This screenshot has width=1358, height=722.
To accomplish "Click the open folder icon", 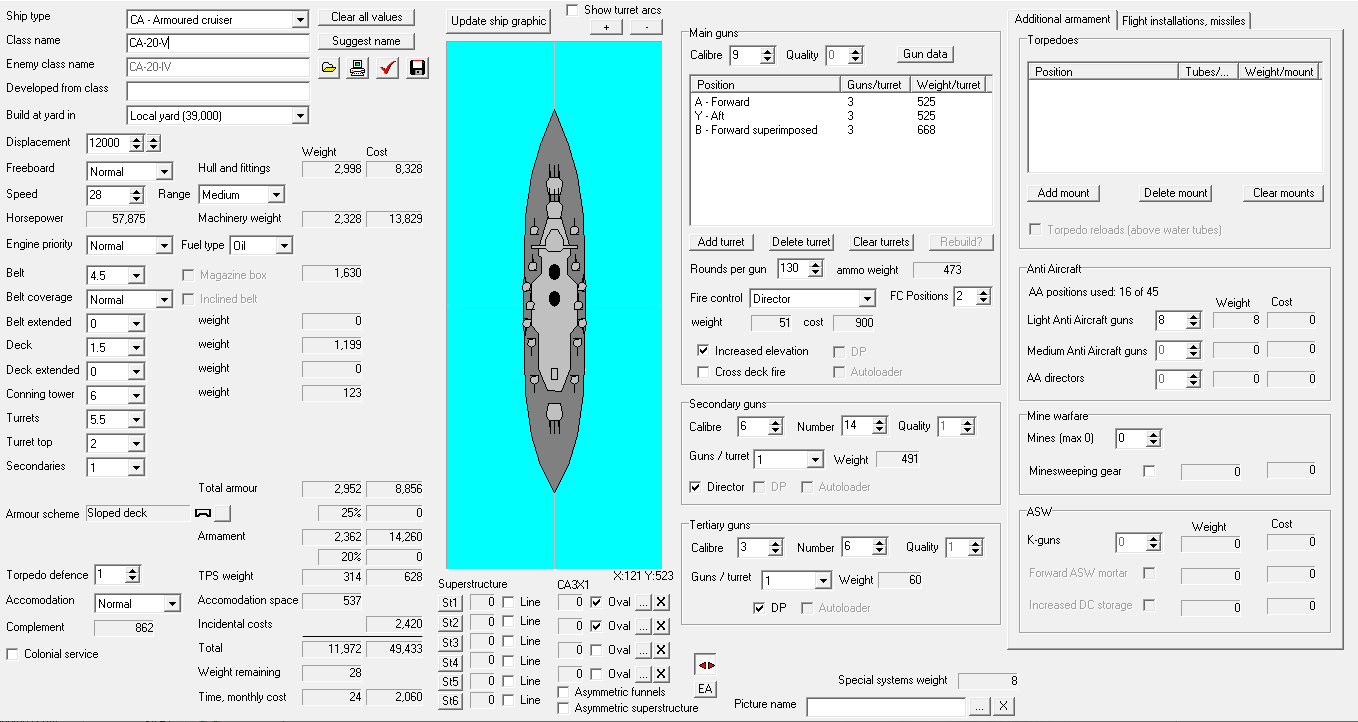I will click(x=329, y=68).
